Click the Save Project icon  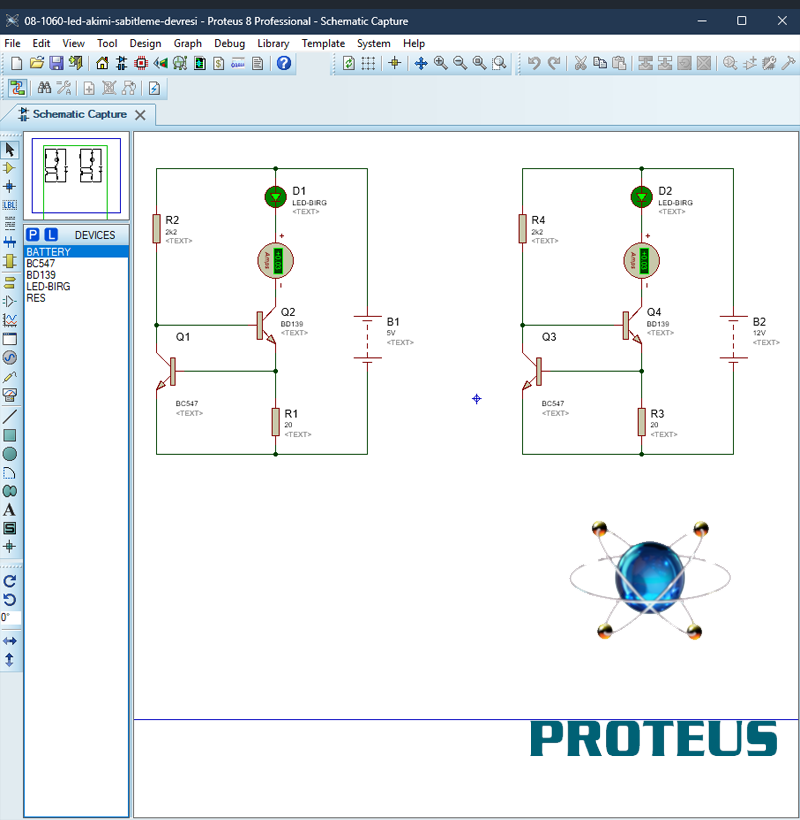pyautogui.click(x=56, y=63)
